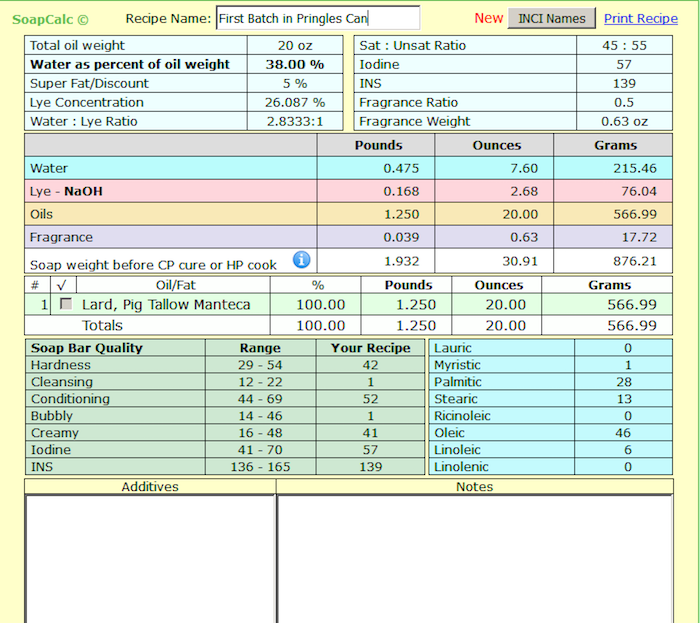Click the INCI Names button
700x623 pixels.
[x=552, y=18]
